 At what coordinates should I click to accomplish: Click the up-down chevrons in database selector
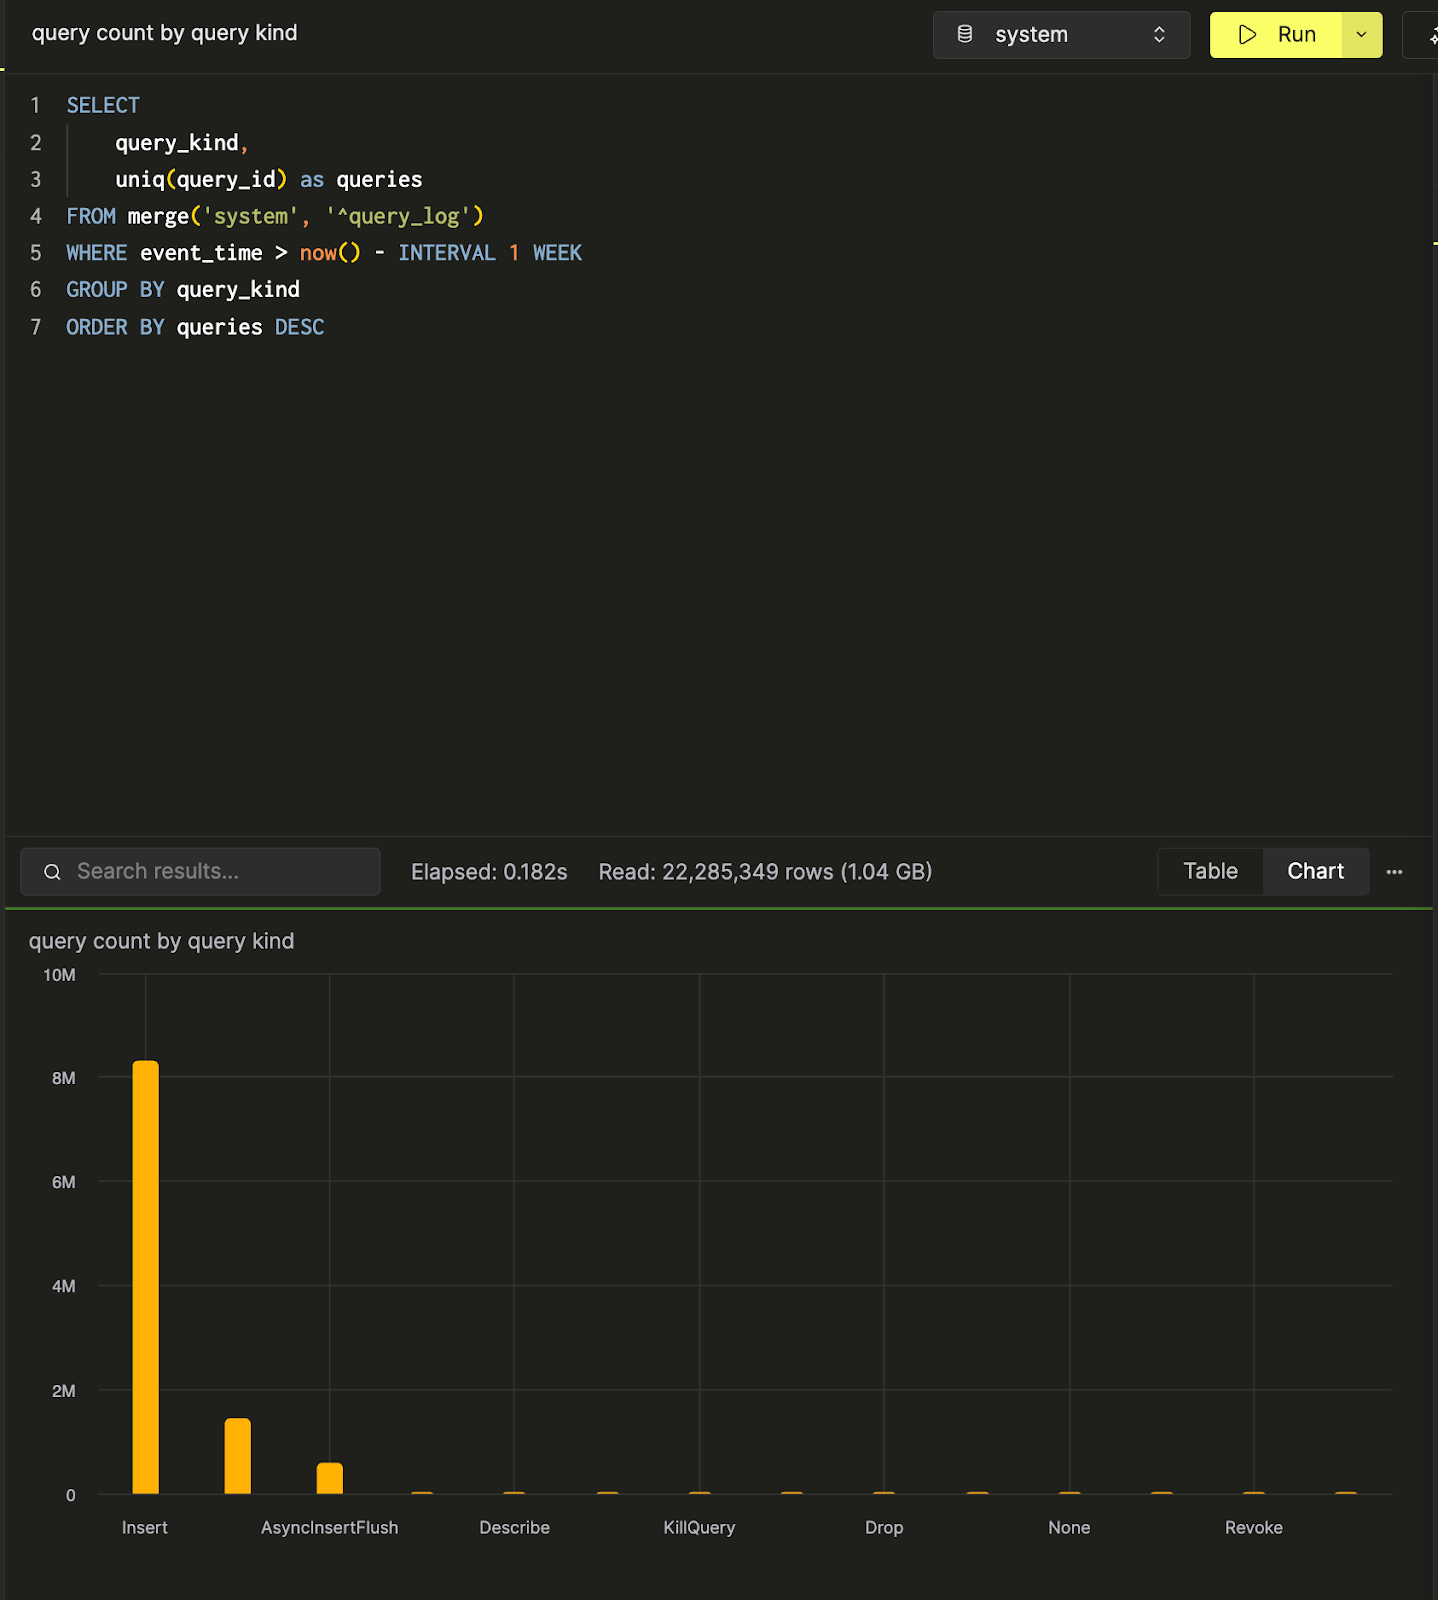[x=1159, y=35]
